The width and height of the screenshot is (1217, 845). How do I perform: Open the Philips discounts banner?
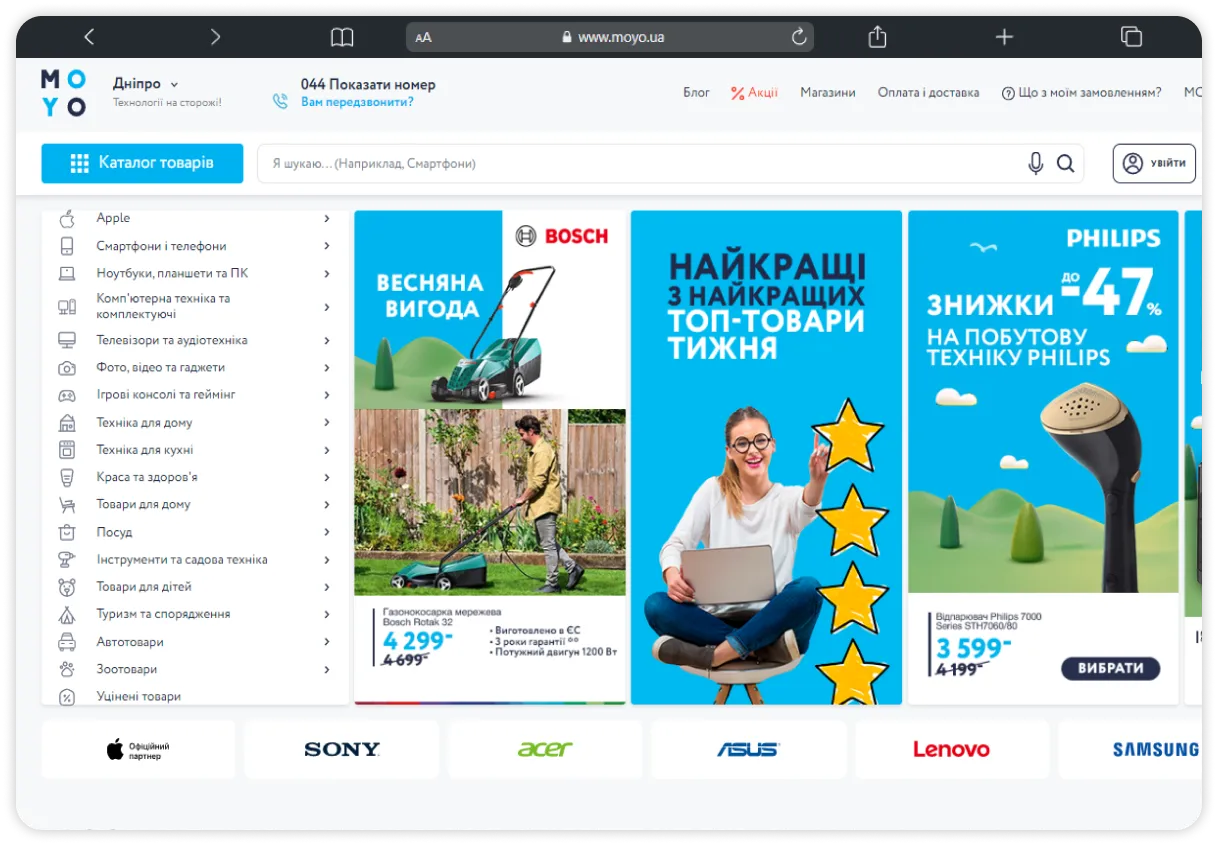1044,457
